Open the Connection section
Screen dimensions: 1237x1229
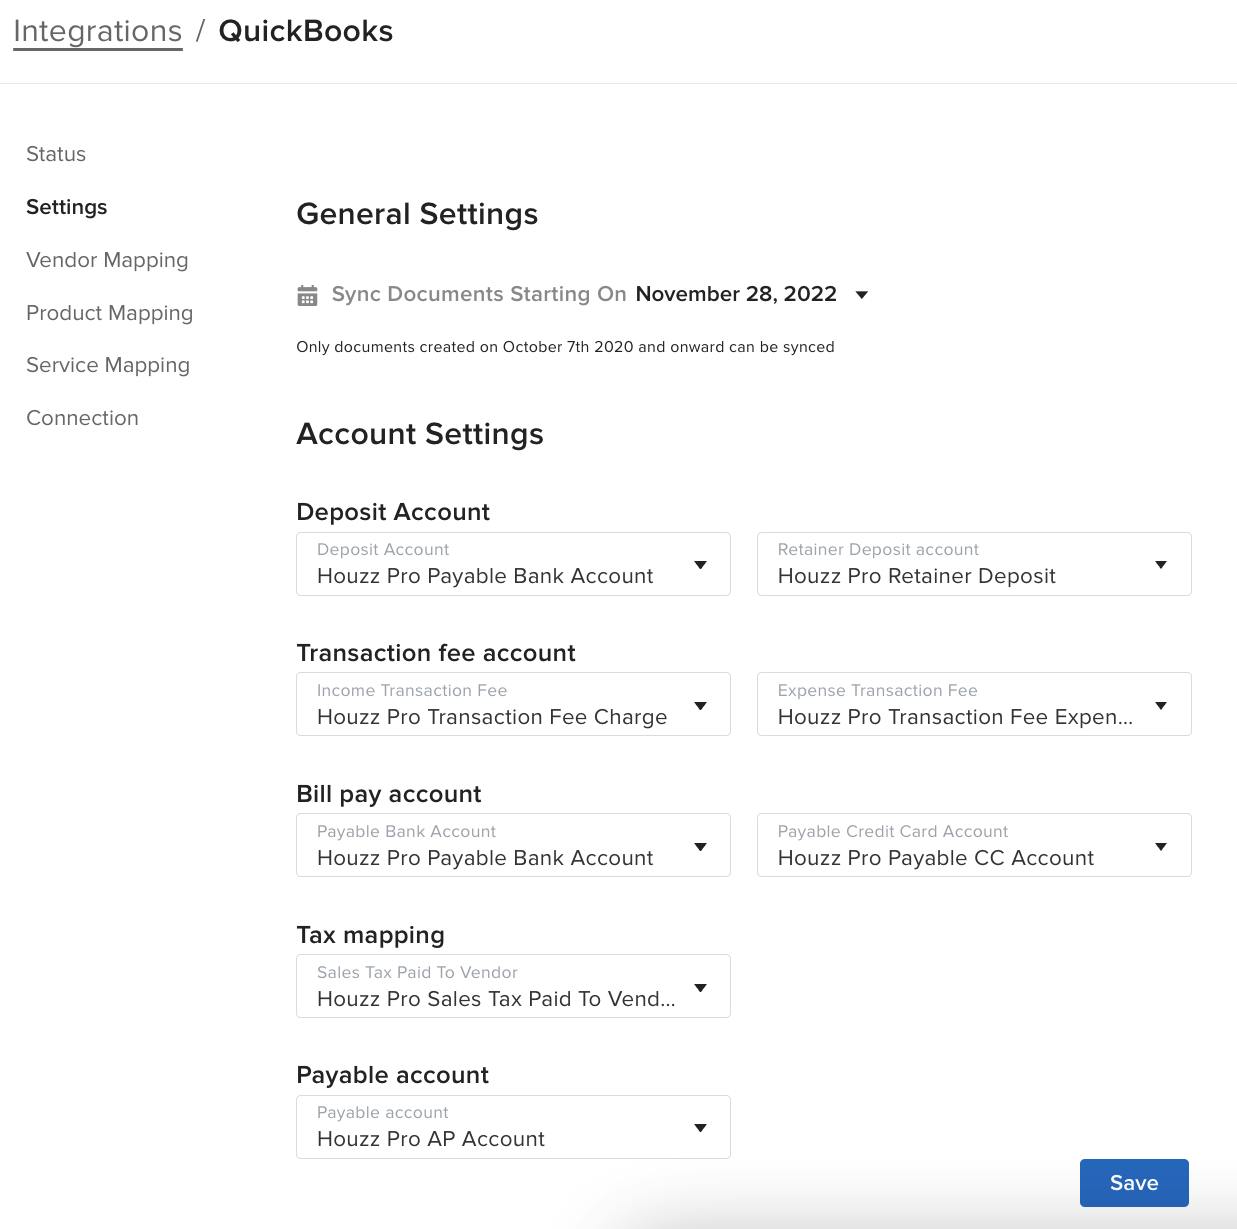pyautogui.click(x=83, y=418)
